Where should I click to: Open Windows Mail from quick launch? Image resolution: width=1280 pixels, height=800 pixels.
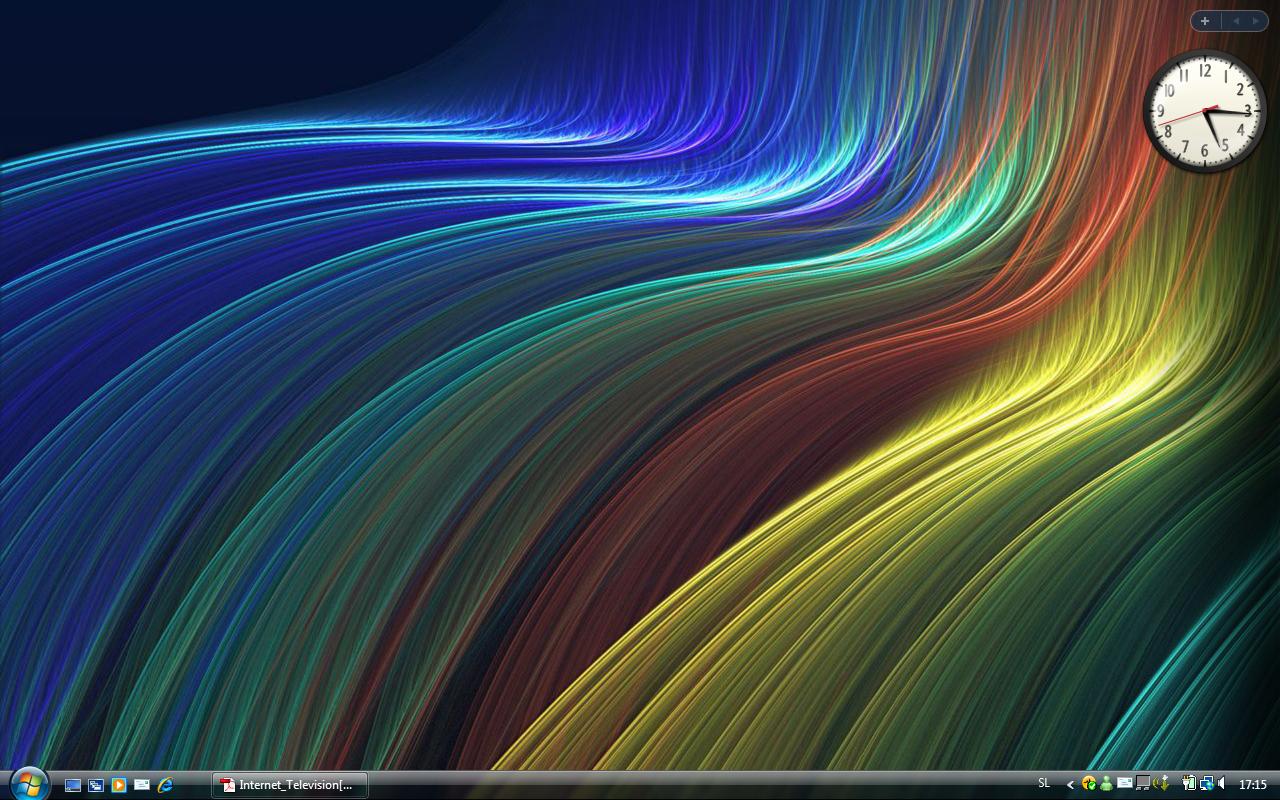pos(142,785)
